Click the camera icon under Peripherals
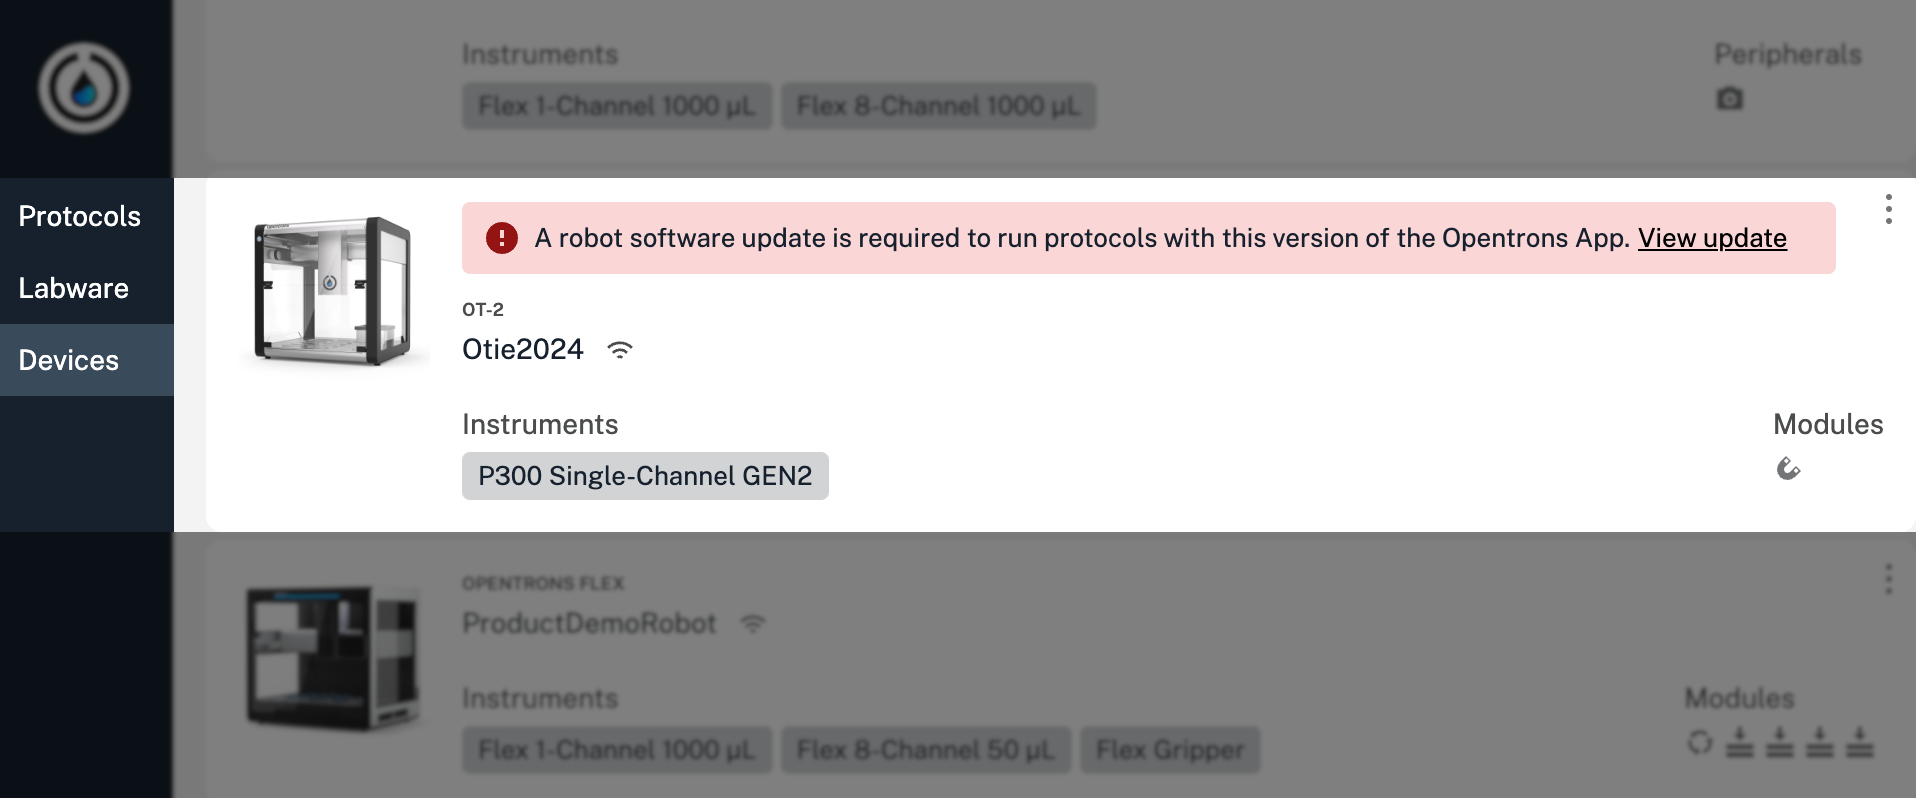 1730,98
